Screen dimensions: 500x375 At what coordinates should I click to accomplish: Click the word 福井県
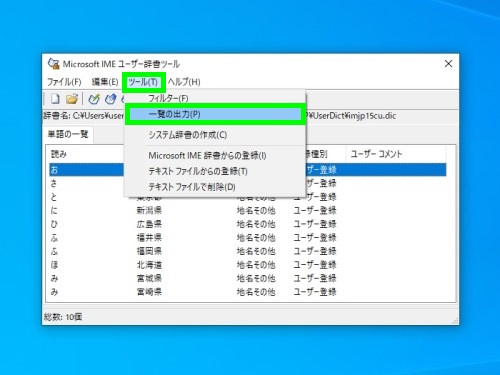pos(149,238)
